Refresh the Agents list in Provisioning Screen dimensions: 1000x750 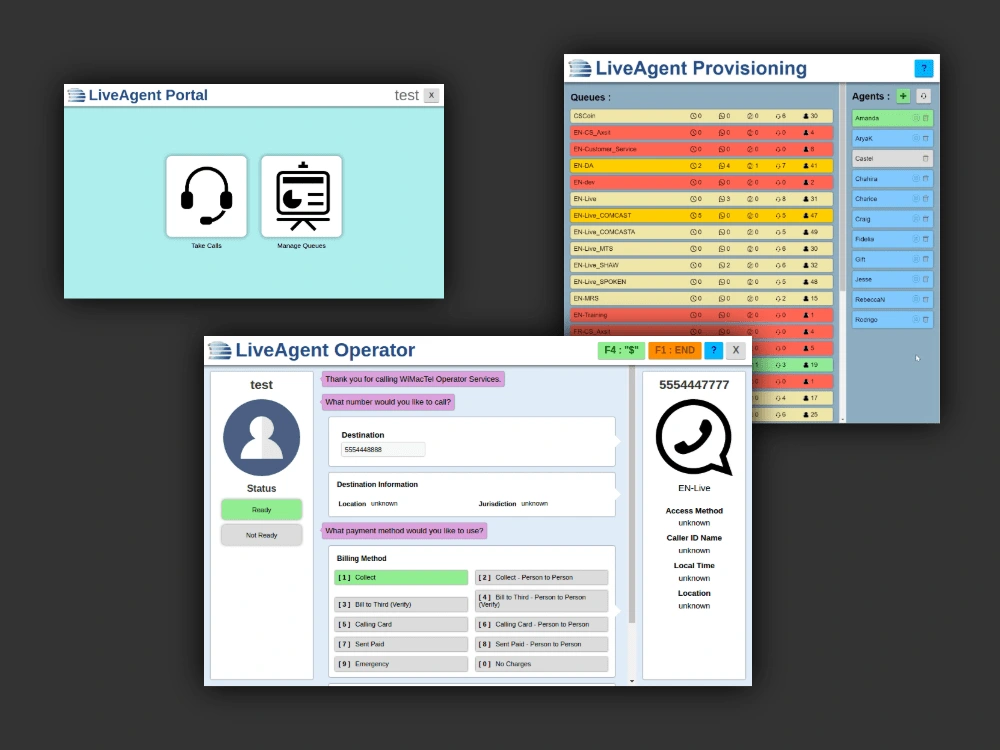[923, 96]
